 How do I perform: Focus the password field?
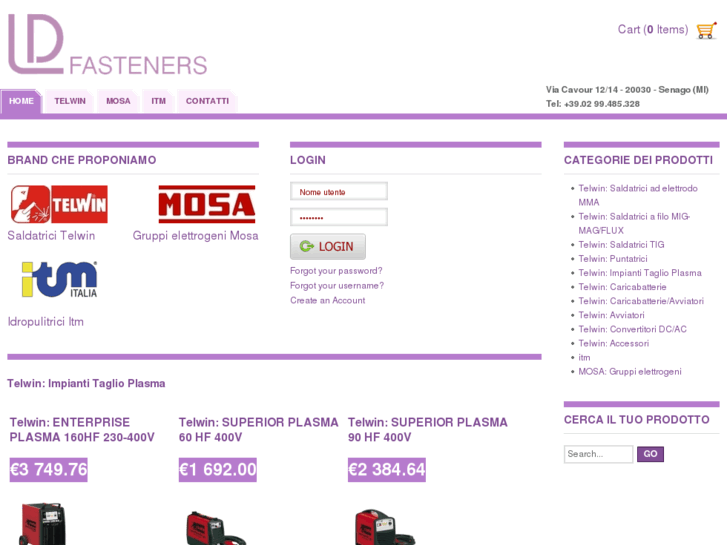tap(339, 217)
